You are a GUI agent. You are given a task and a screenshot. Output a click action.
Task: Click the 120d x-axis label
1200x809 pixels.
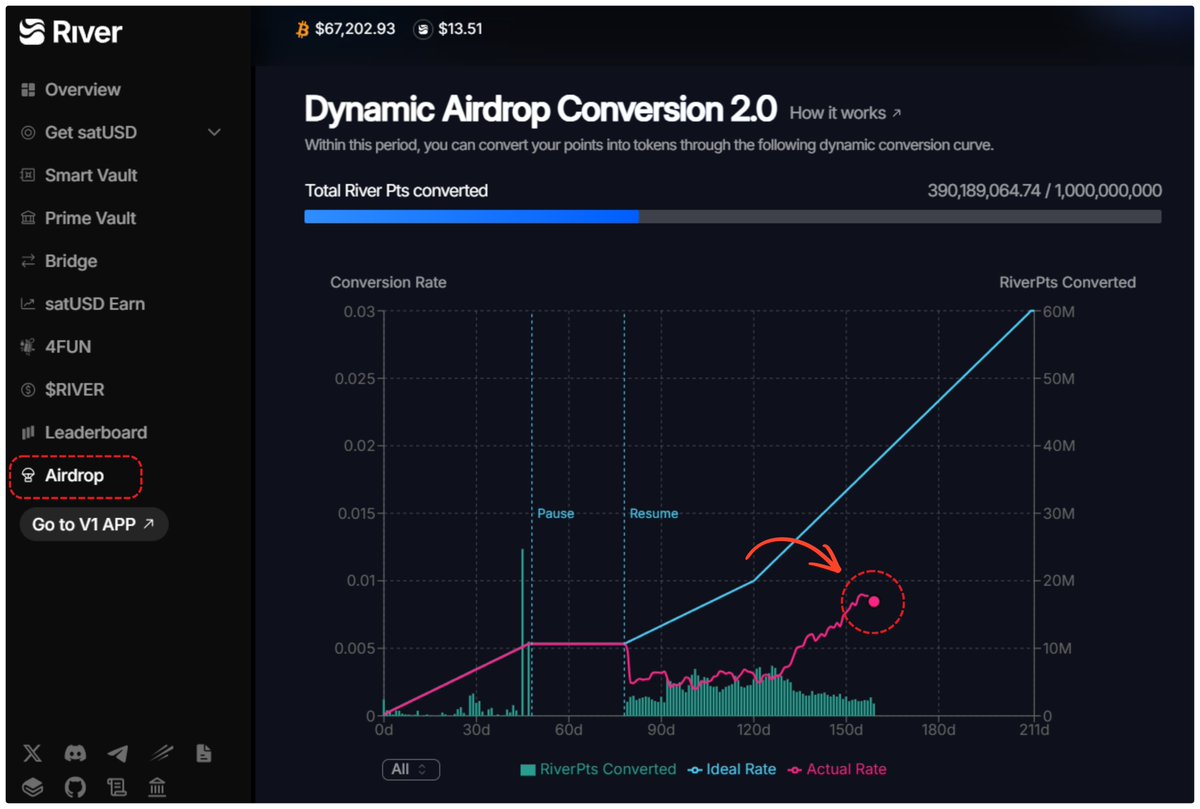tap(753, 730)
